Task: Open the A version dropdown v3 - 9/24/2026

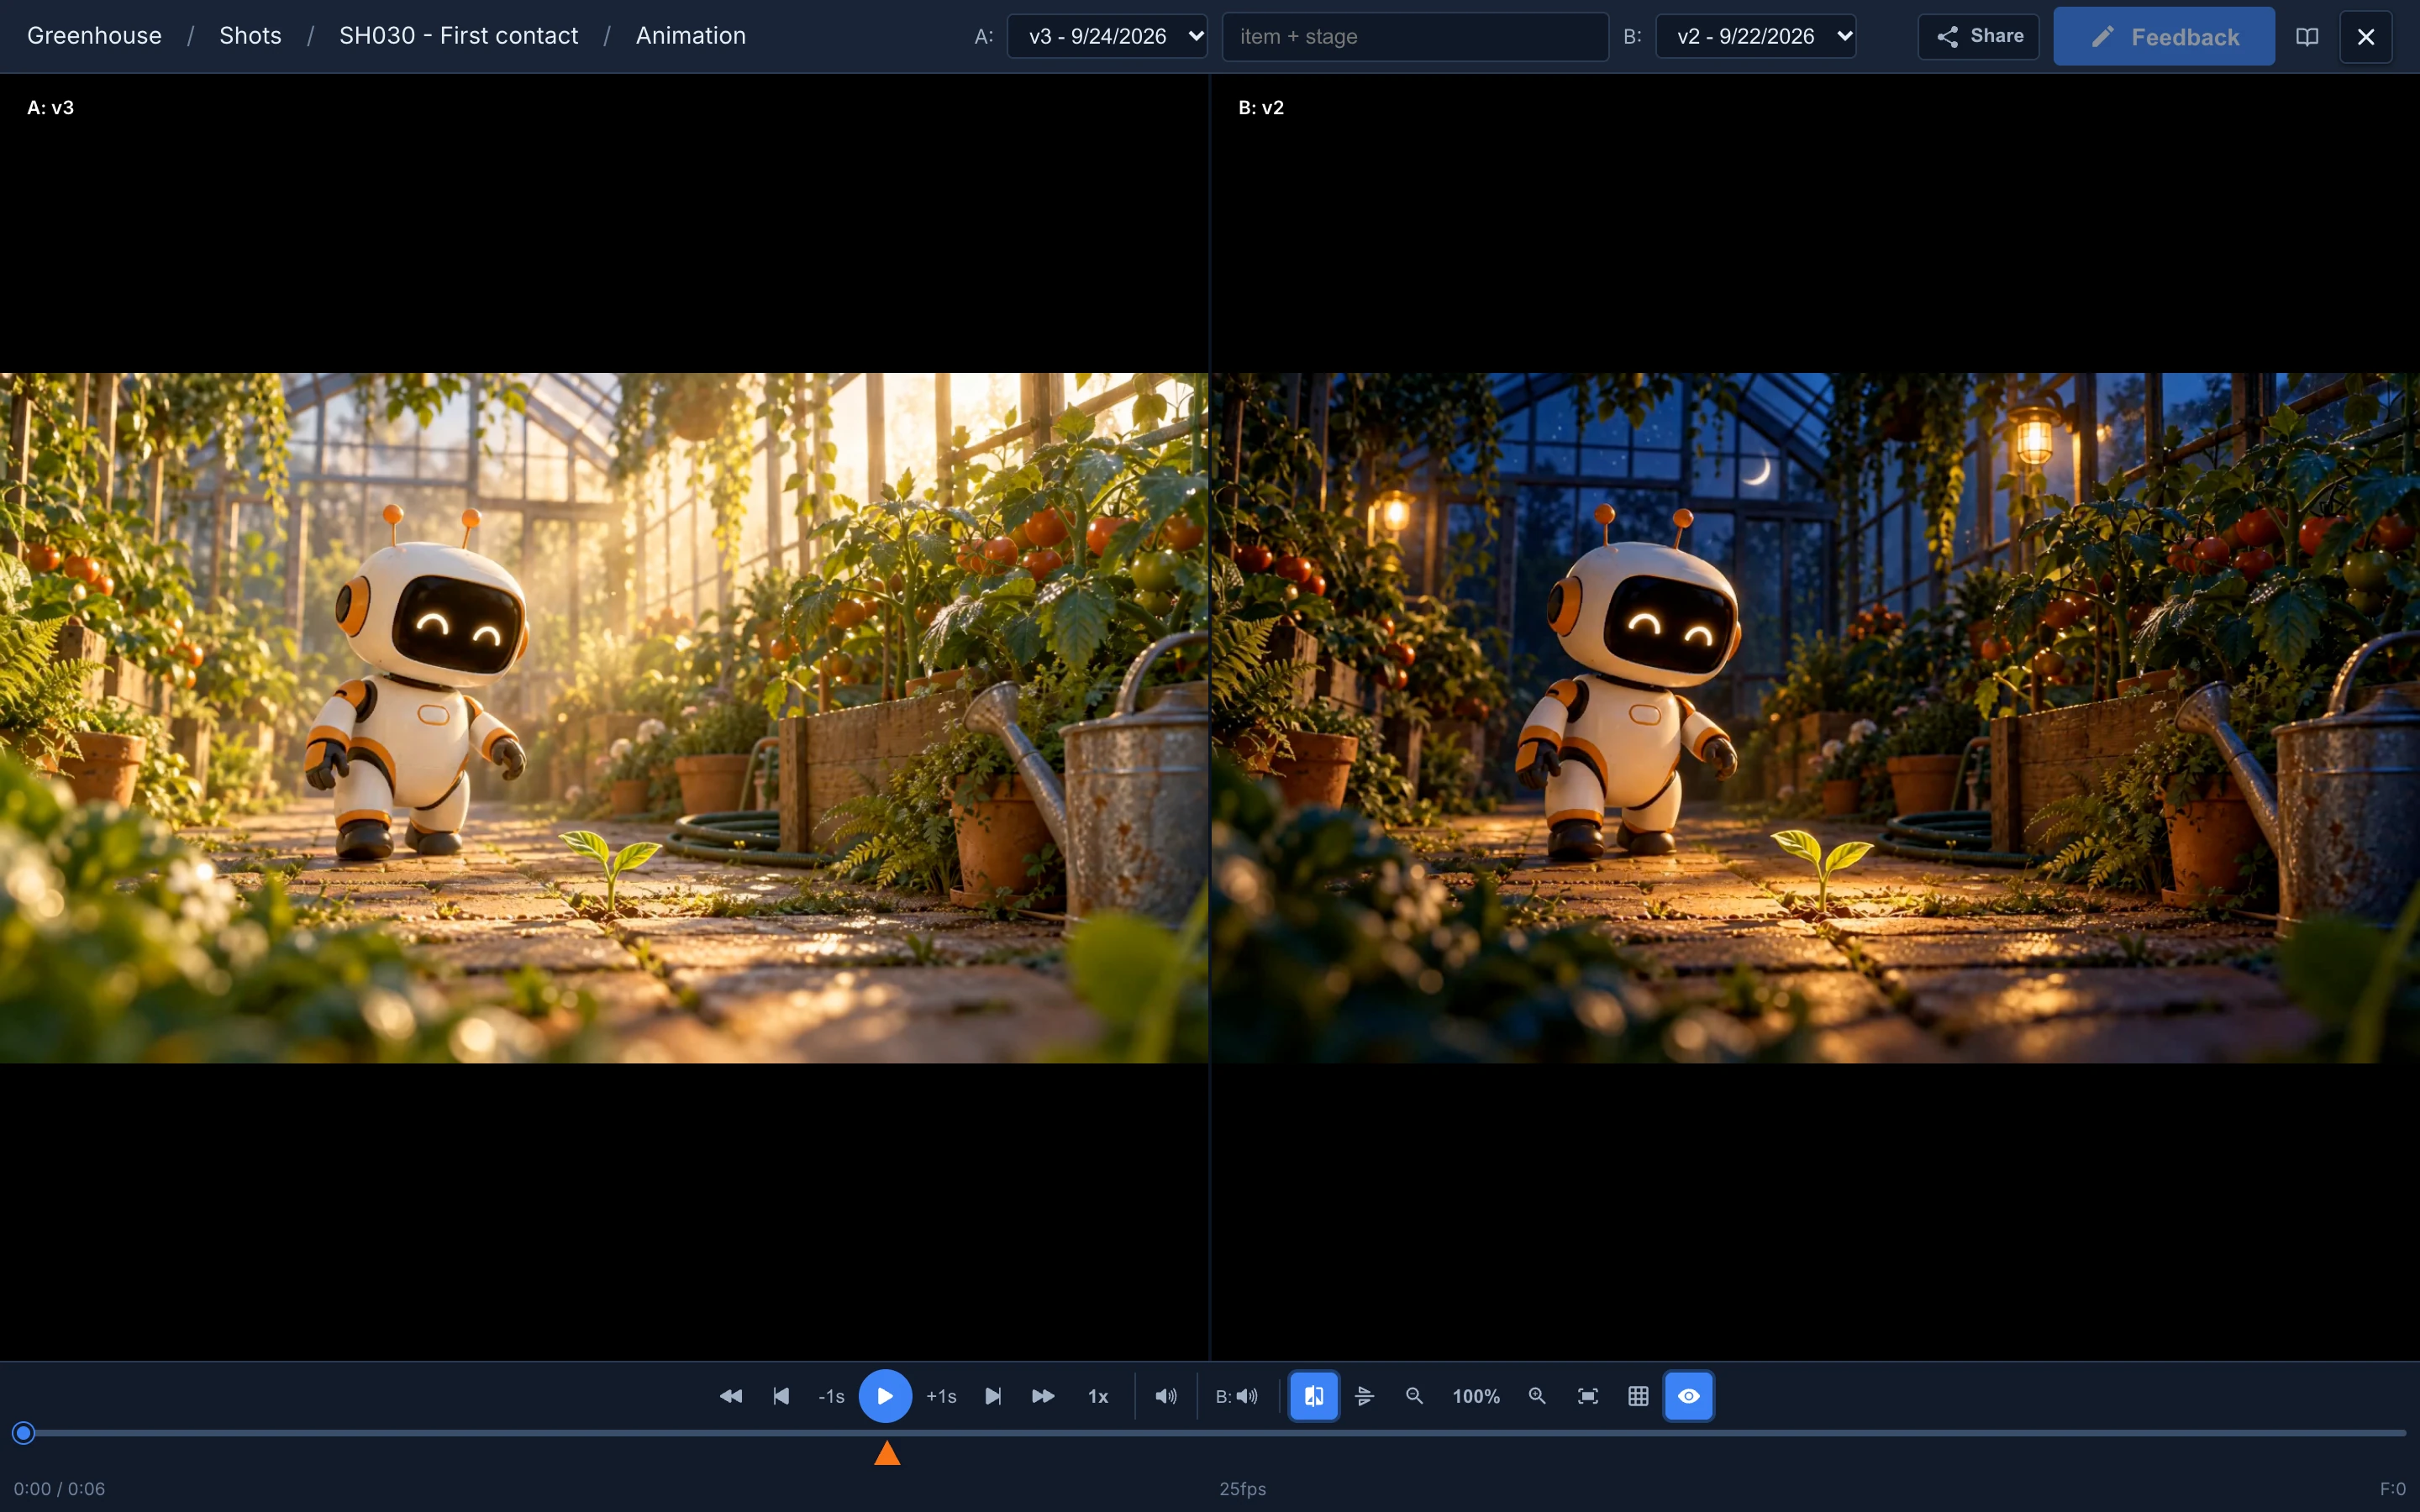Action: coord(1107,36)
